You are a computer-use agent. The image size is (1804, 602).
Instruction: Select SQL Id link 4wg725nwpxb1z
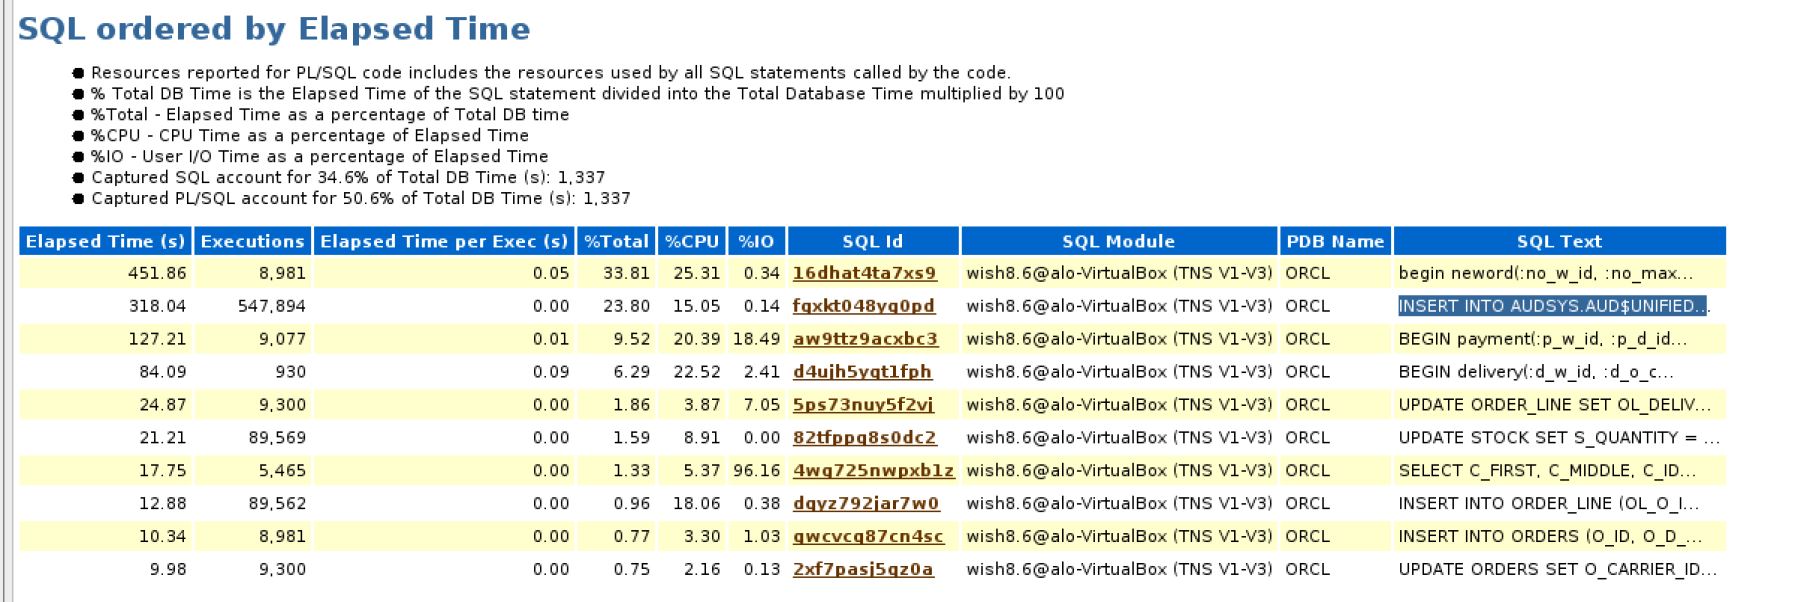pyautogui.click(x=873, y=471)
